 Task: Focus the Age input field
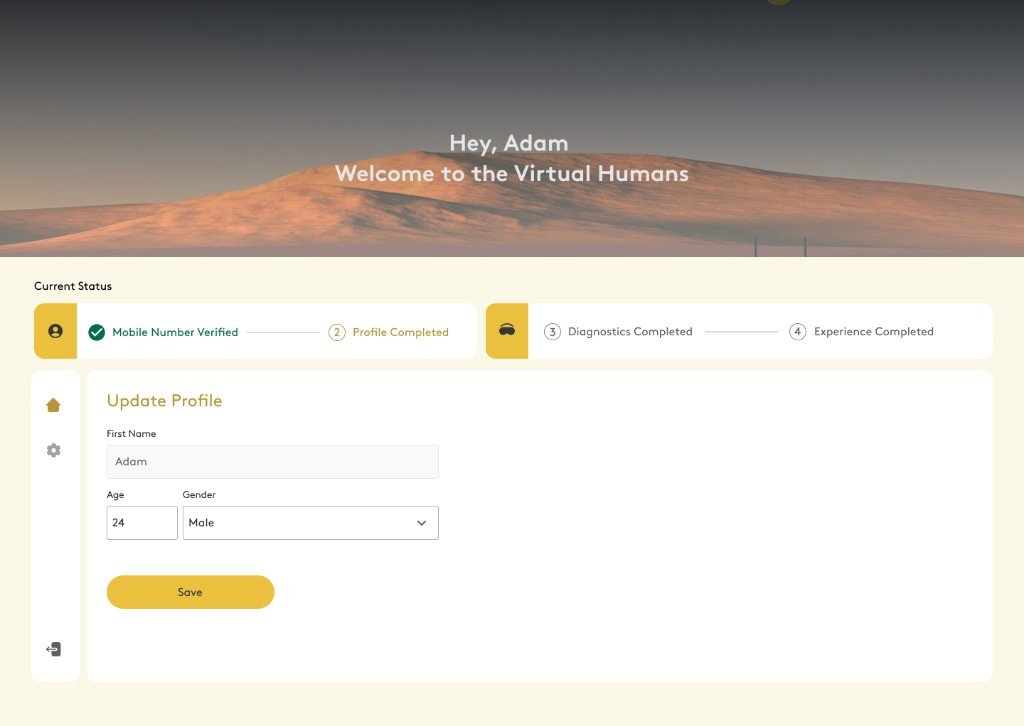point(142,523)
